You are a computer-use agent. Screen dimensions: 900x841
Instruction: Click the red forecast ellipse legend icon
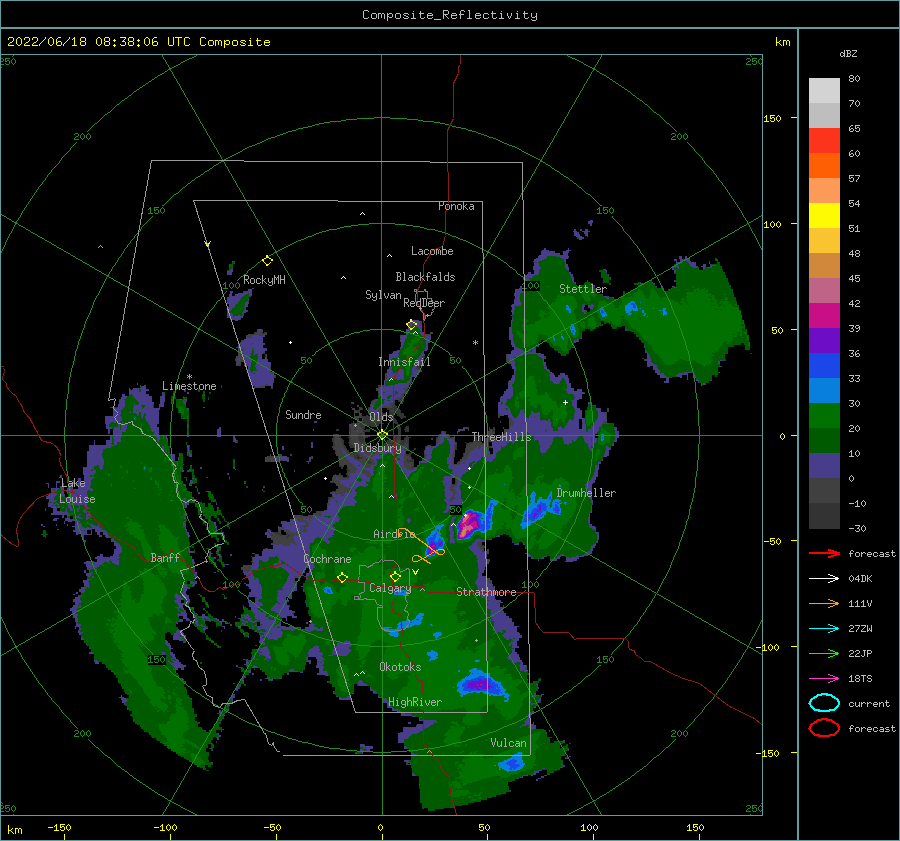pyautogui.click(x=824, y=728)
